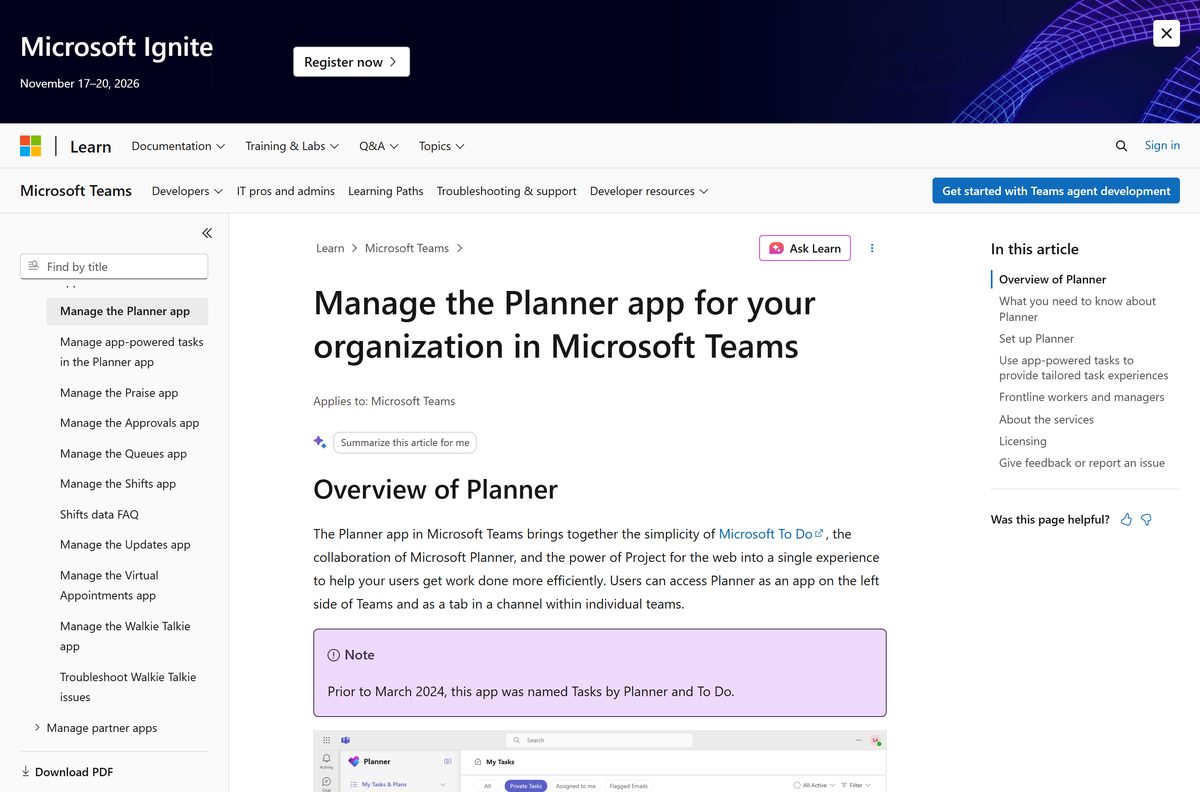1200x792 pixels.
Task: Open Troubleshooting & support
Action: pyautogui.click(x=507, y=191)
